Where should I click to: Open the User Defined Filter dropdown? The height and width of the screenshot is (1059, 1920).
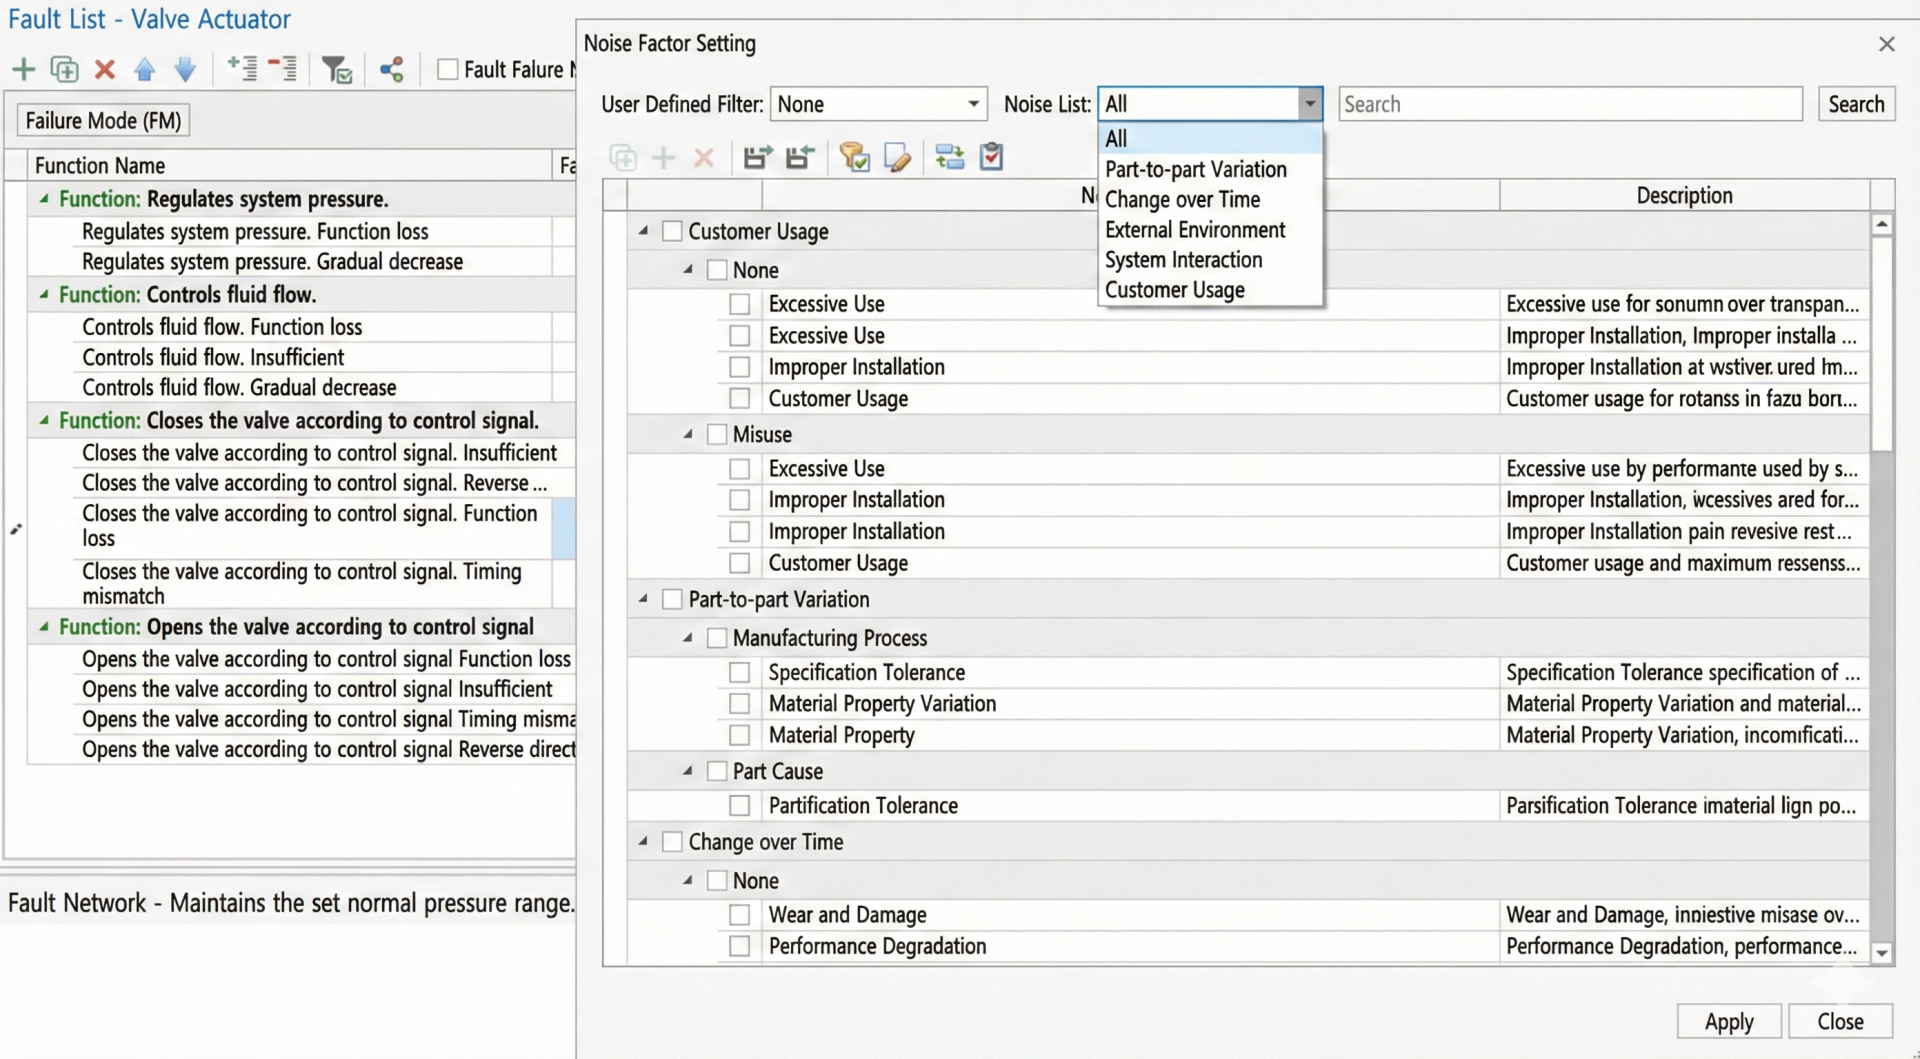point(878,104)
